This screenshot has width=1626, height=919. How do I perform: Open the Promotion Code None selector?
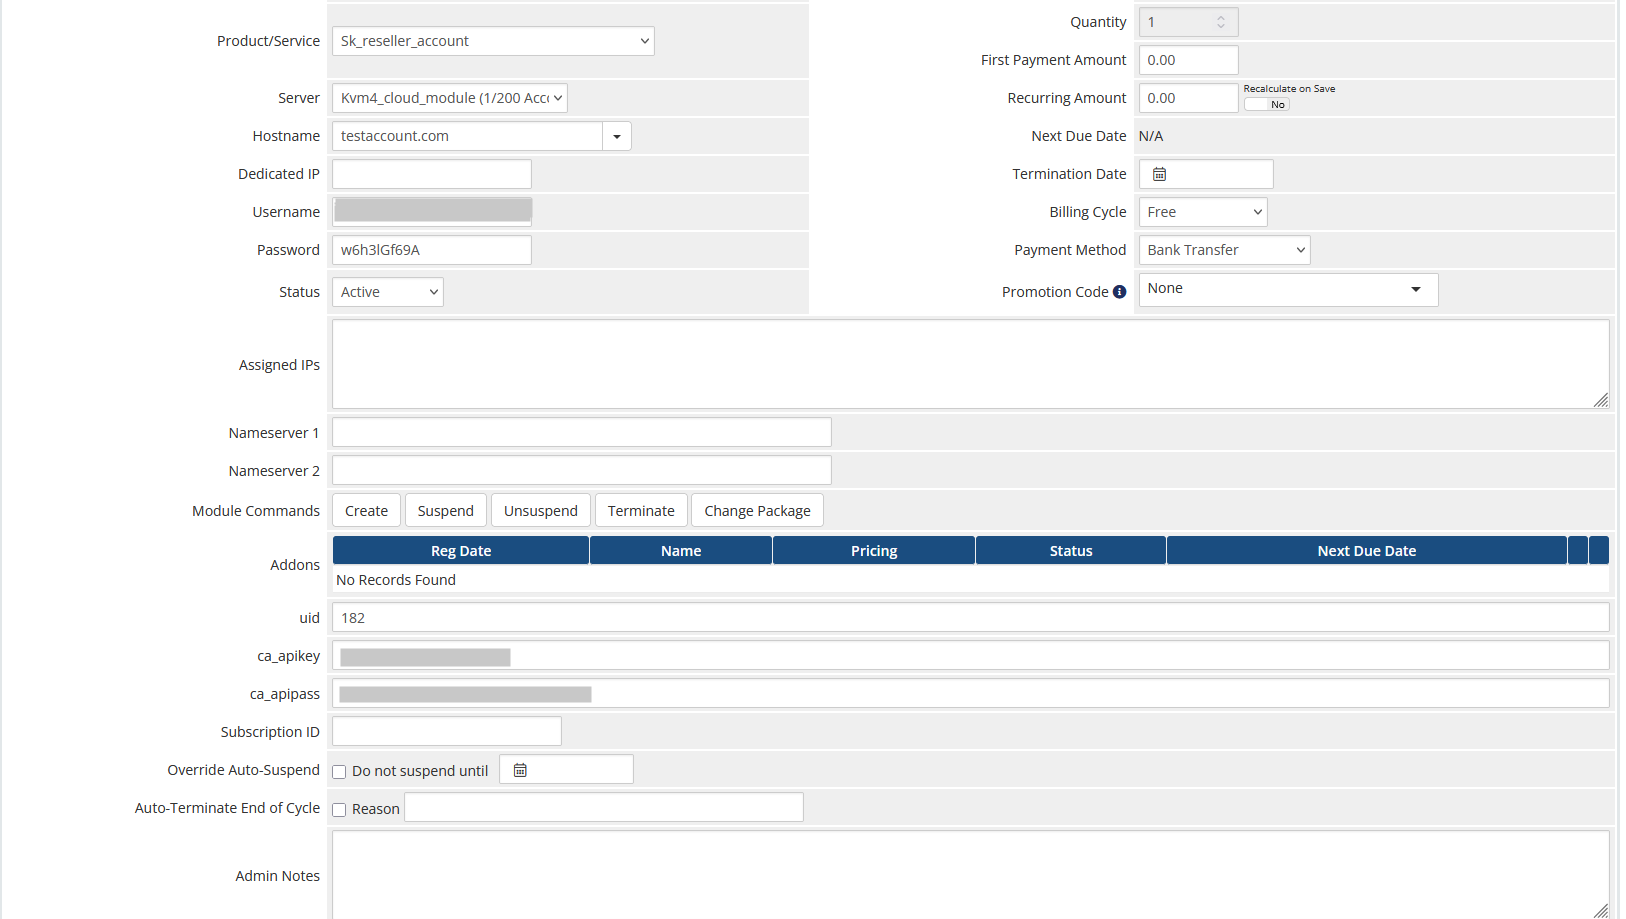coord(1287,289)
